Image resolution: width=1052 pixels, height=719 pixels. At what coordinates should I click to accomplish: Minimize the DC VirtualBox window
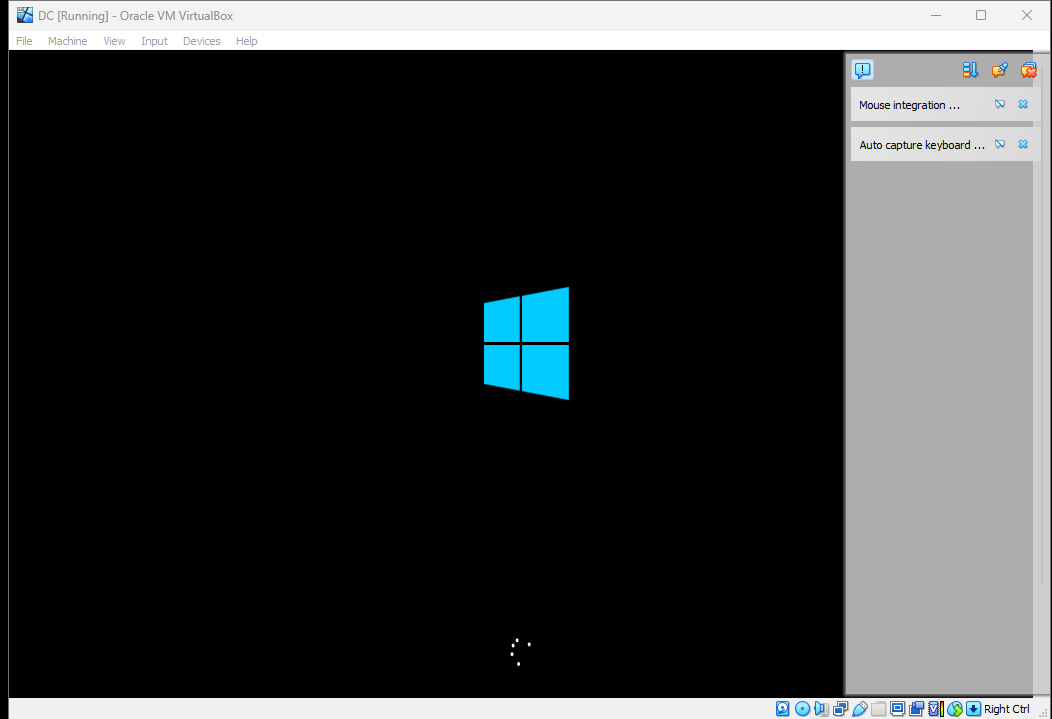pyautogui.click(x=936, y=15)
